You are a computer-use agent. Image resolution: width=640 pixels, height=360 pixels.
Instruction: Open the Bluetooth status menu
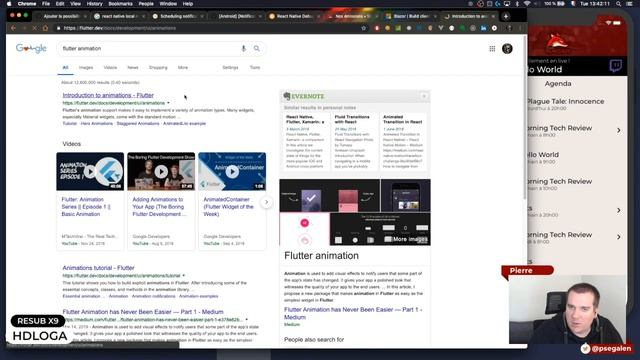(x=517, y=4)
